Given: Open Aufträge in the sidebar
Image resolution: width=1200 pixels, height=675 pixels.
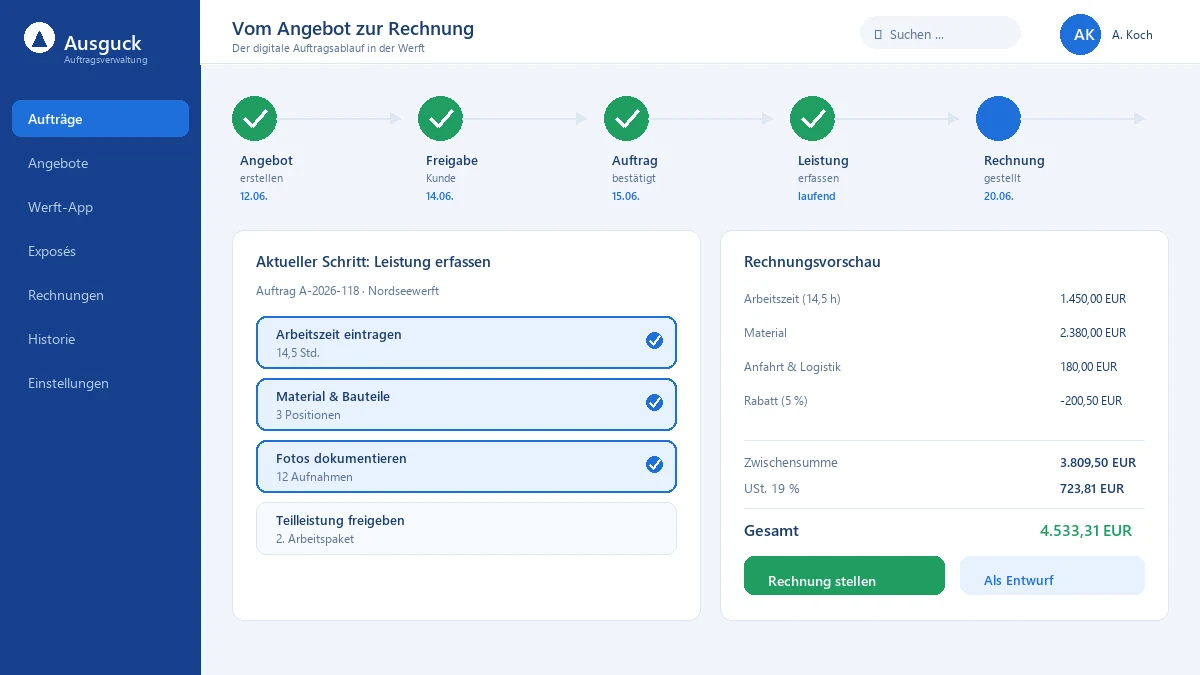Looking at the screenshot, I should (x=100, y=119).
